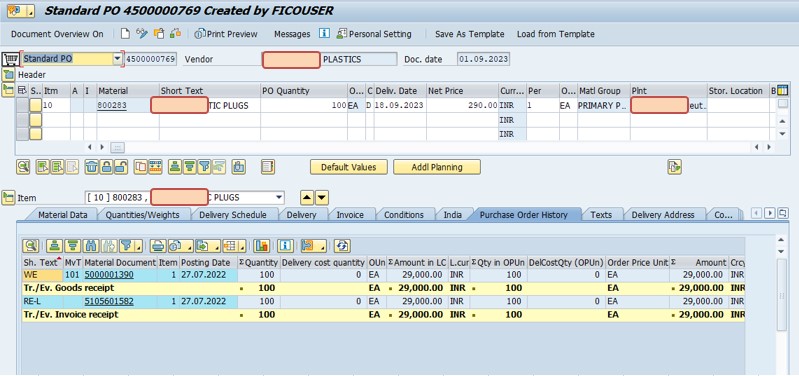This screenshot has height=376, width=799.
Task: Click Sort Descending in PO history toolbar
Action: (x=73, y=246)
